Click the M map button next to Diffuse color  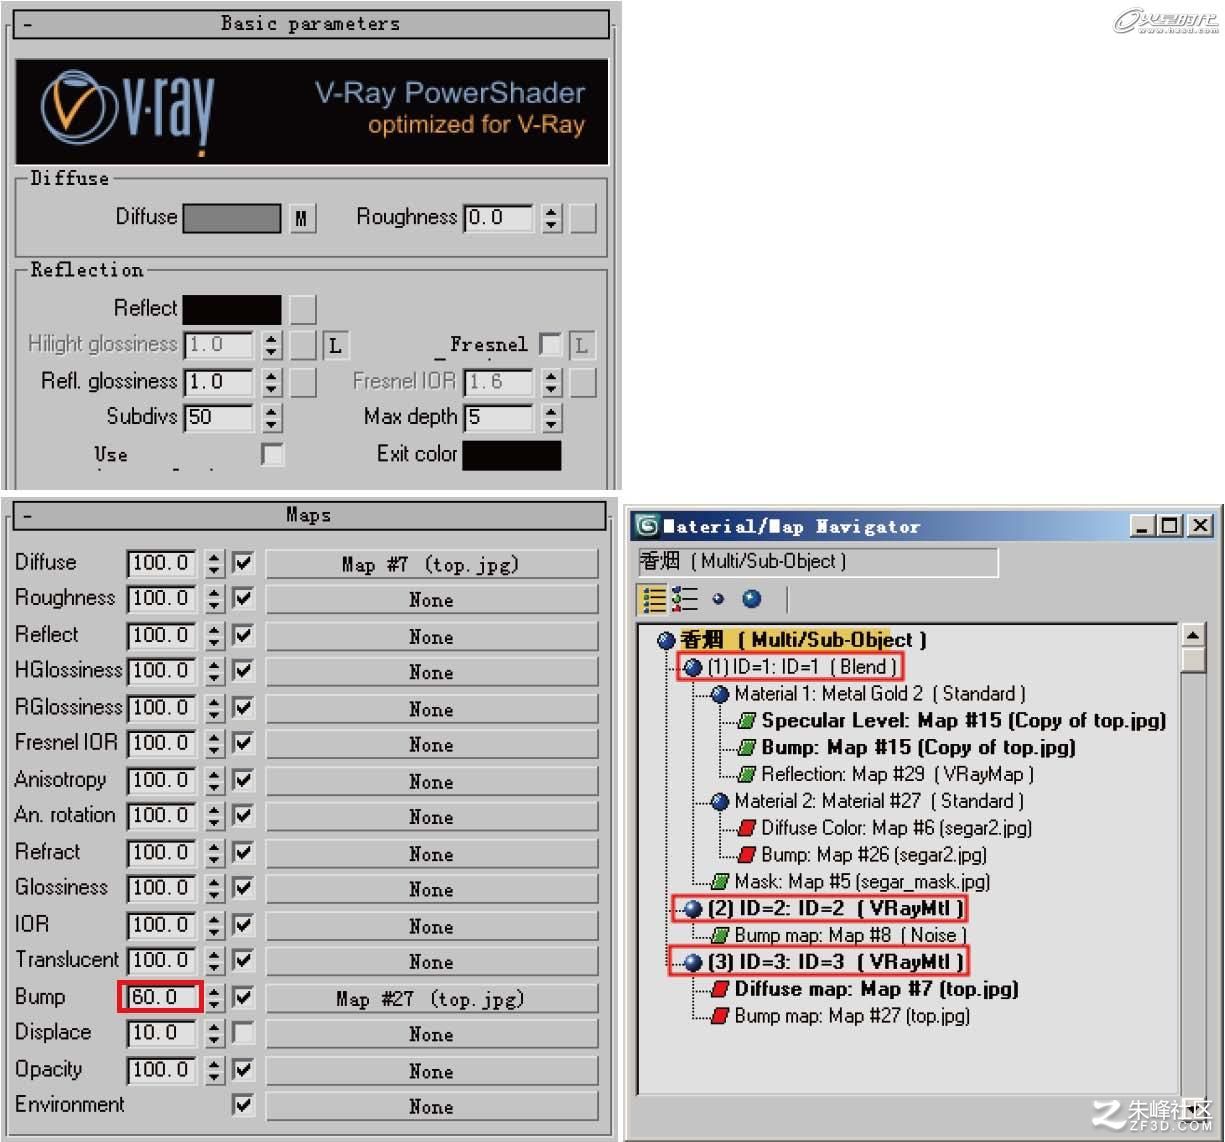[x=302, y=218]
